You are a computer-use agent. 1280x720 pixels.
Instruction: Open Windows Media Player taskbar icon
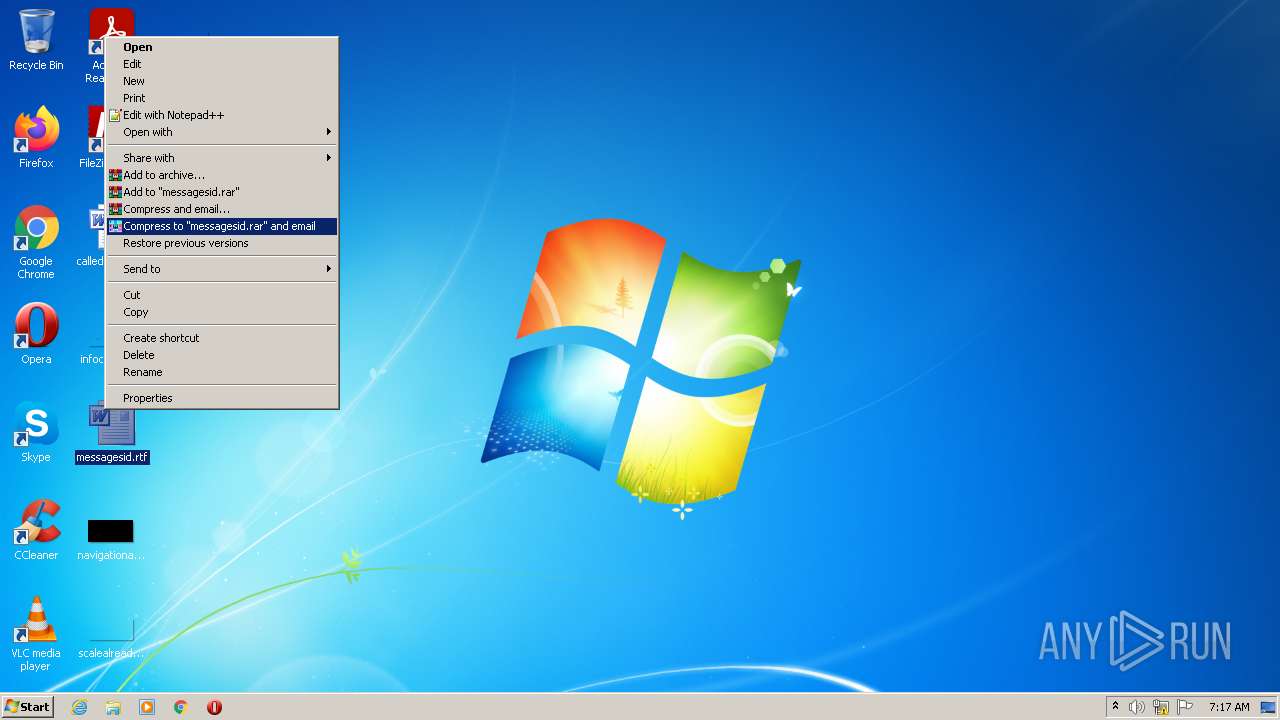pyautogui.click(x=147, y=707)
